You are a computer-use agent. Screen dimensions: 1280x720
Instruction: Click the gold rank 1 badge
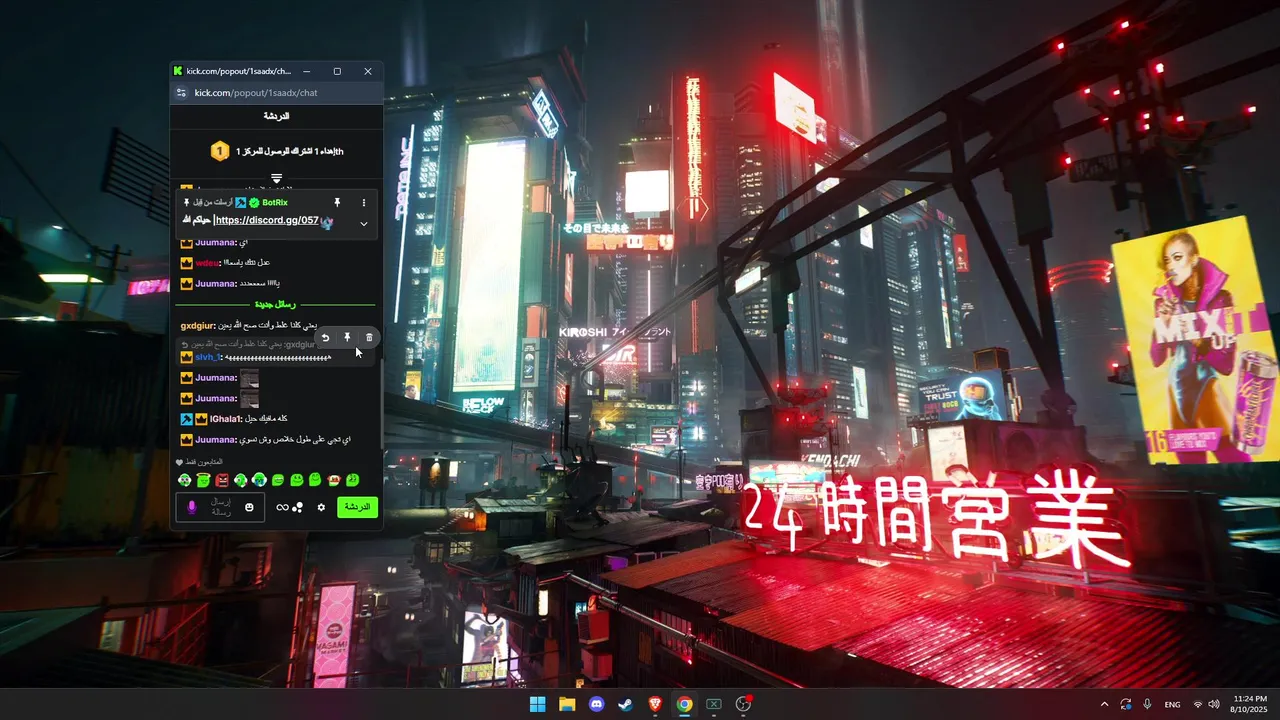(220, 151)
